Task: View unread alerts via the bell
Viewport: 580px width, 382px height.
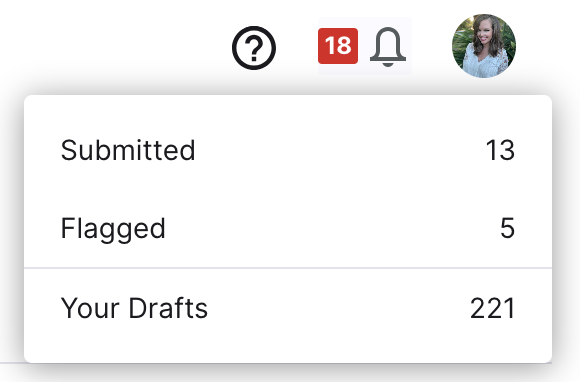Action: point(388,47)
